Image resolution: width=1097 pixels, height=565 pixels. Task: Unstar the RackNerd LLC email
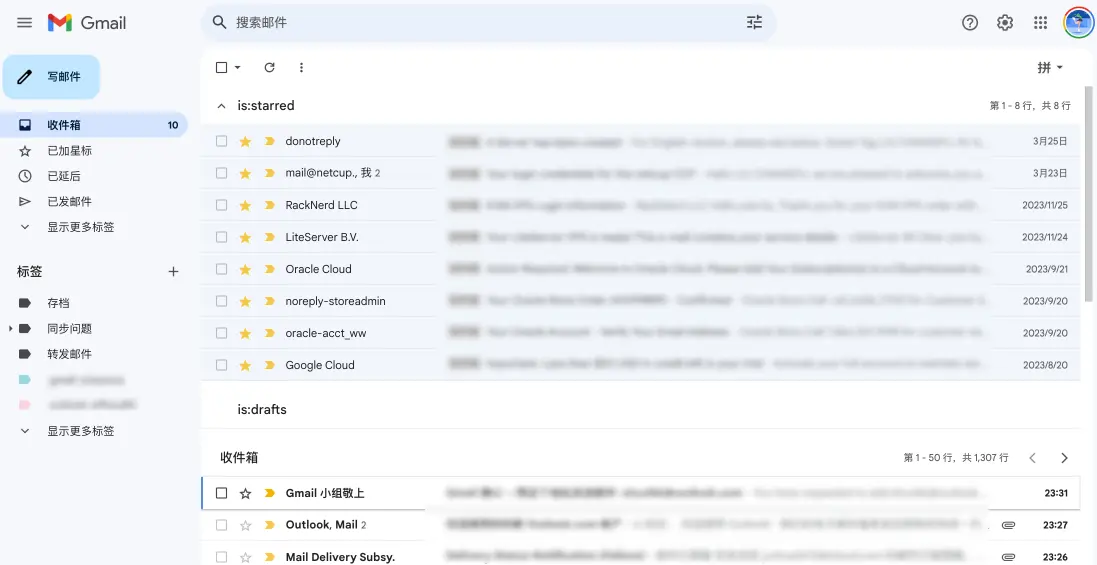click(x=245, y=205)
